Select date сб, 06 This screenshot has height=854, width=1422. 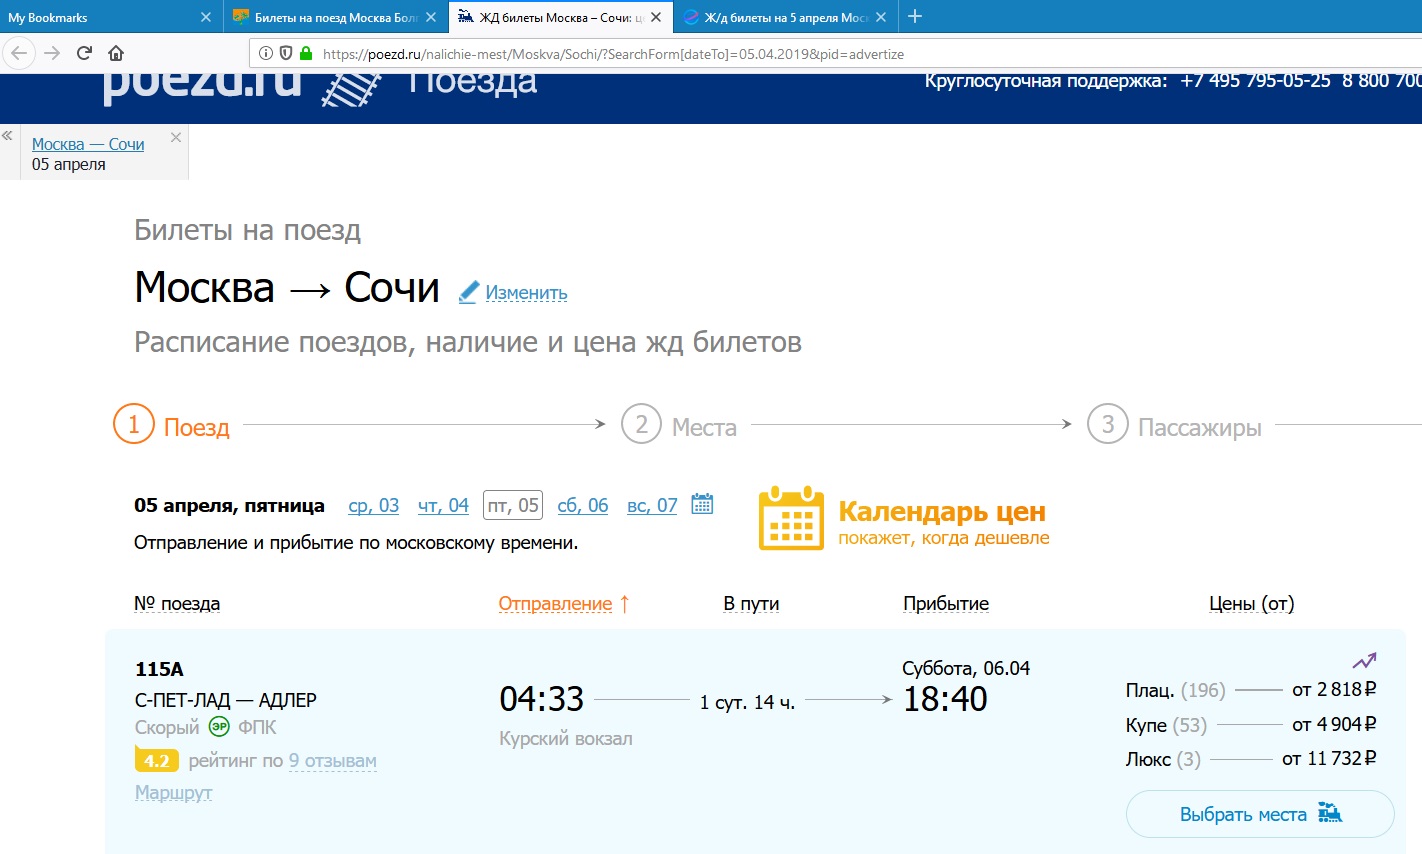(582, 506)
